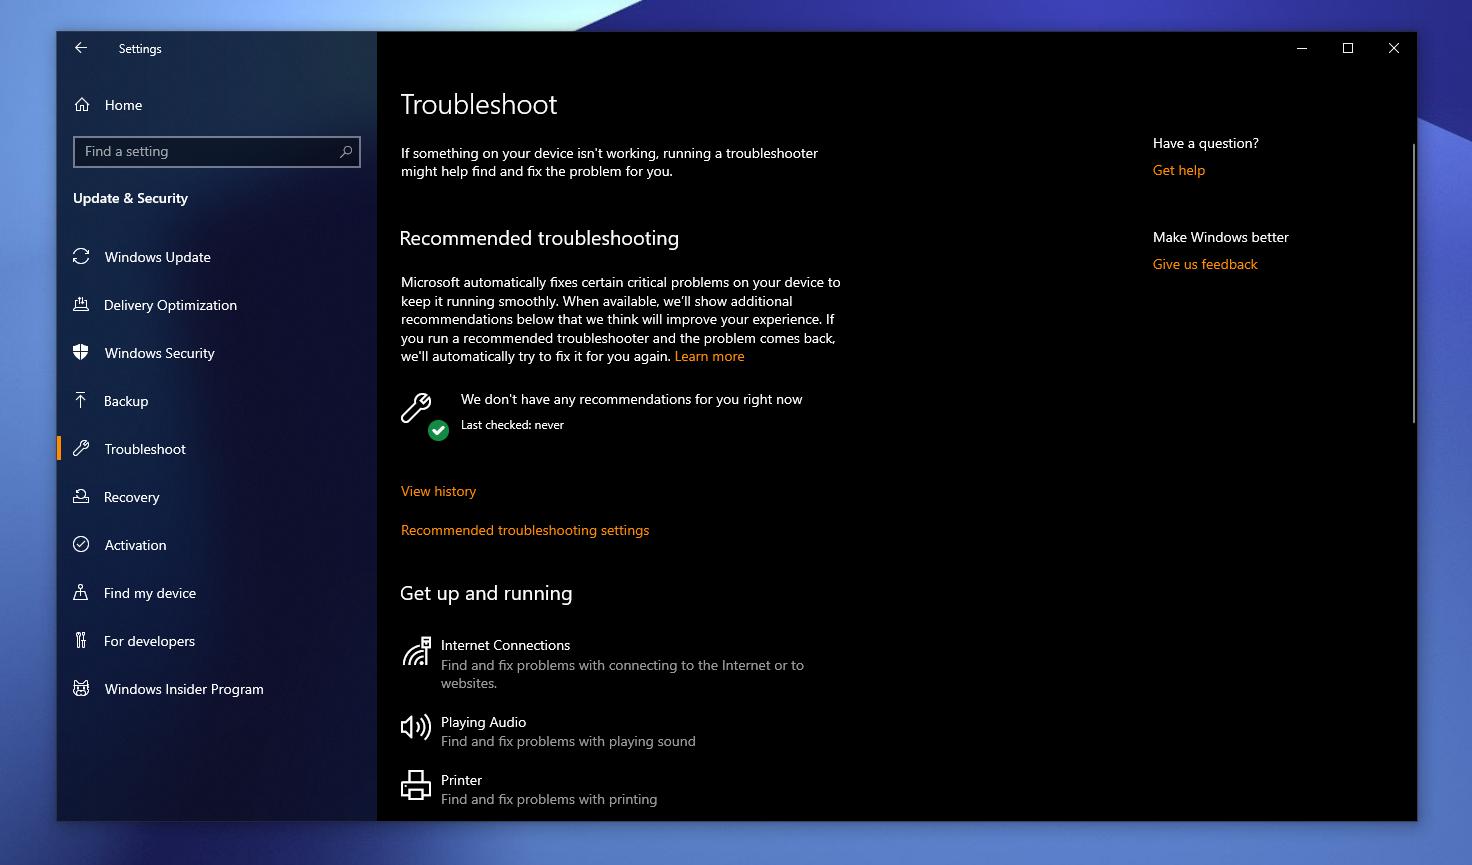
Task: Click View history link
Action: (438, 491)
